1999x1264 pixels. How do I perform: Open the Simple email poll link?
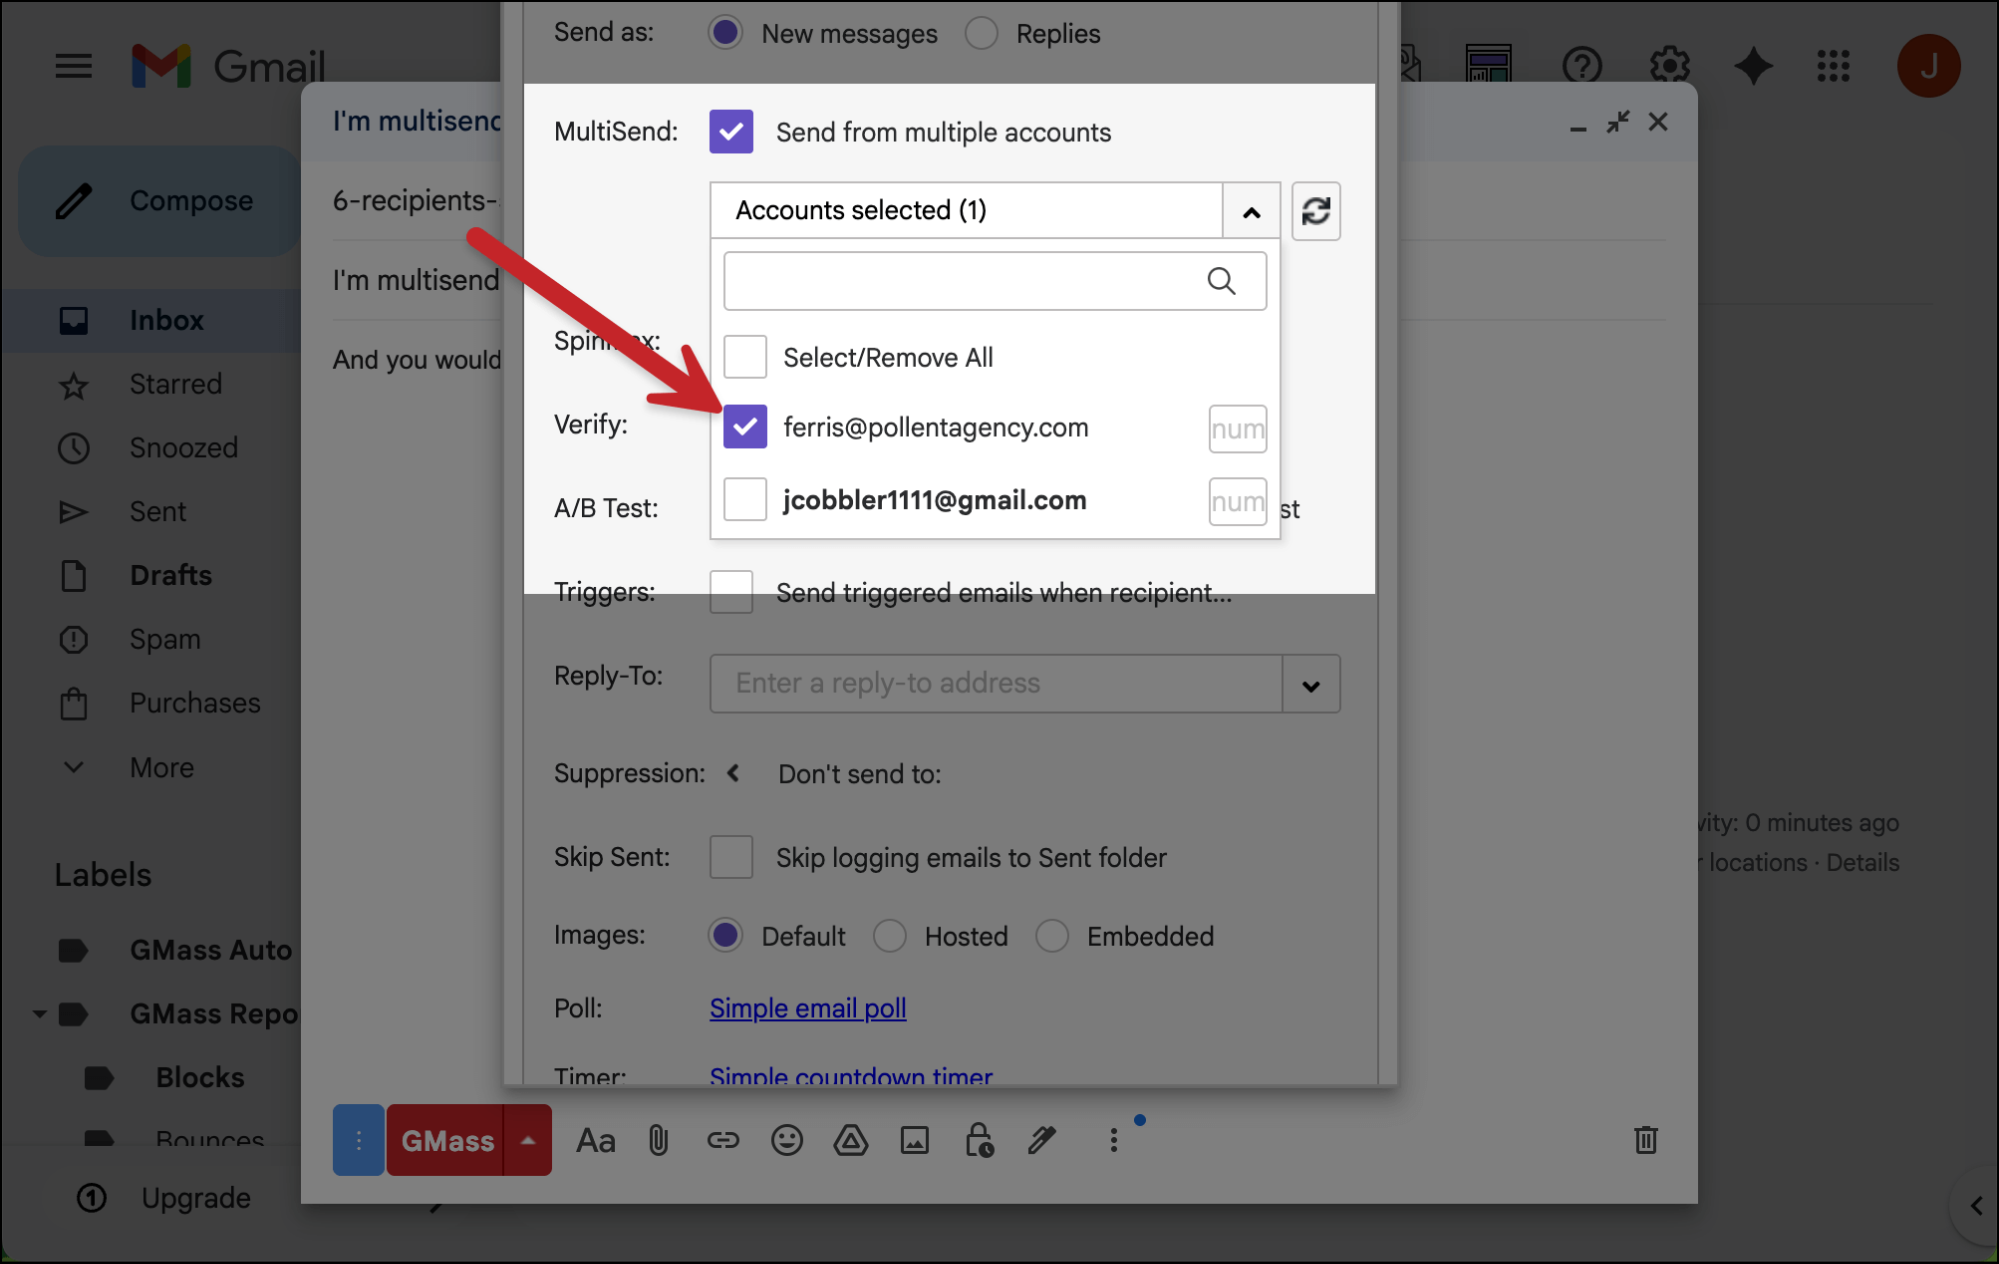tap(807, 1008)
